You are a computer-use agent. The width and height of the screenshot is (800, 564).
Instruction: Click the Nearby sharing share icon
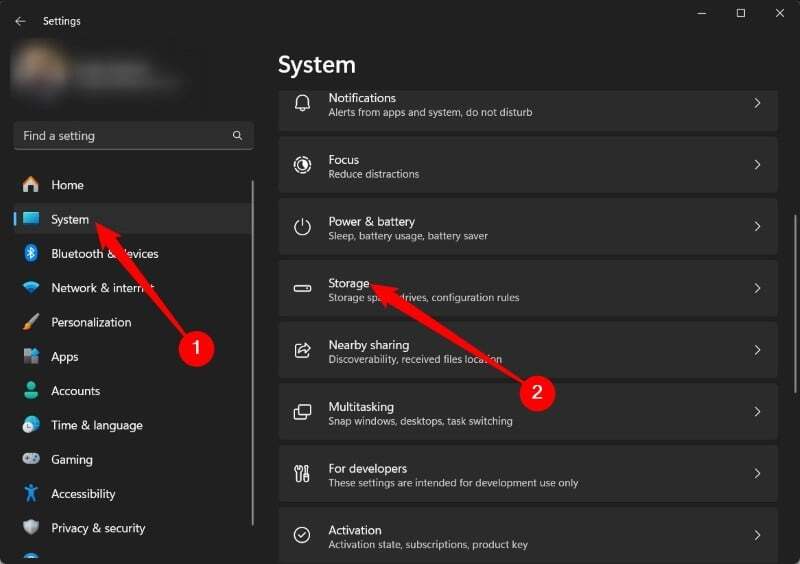302,350
